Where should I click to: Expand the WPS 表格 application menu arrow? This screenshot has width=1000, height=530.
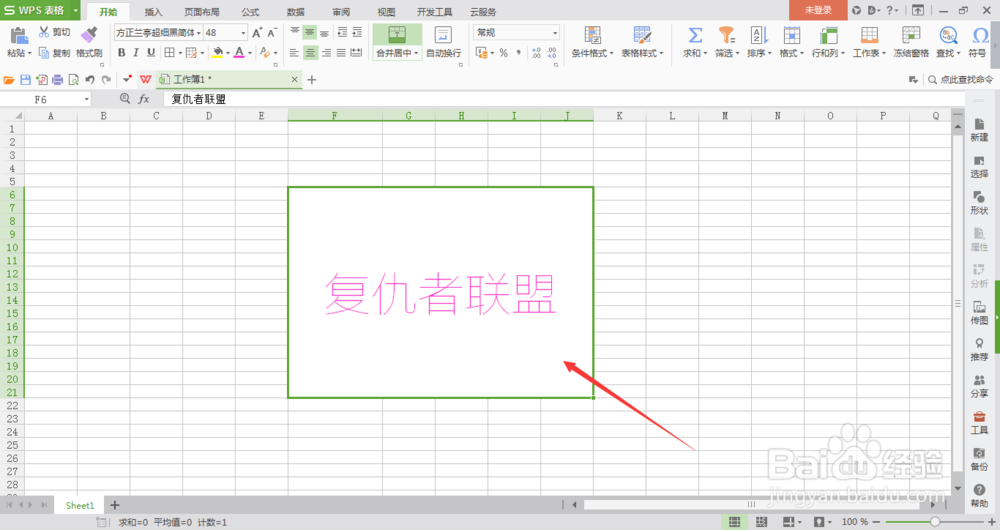pyautogui.click(x=75, y=10)
